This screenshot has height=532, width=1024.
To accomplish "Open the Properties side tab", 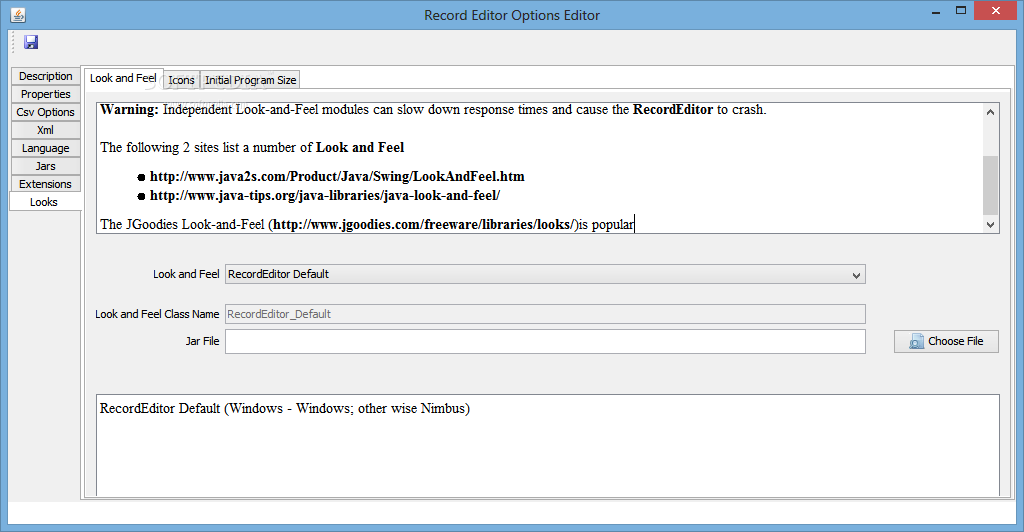I will point(46,94).
